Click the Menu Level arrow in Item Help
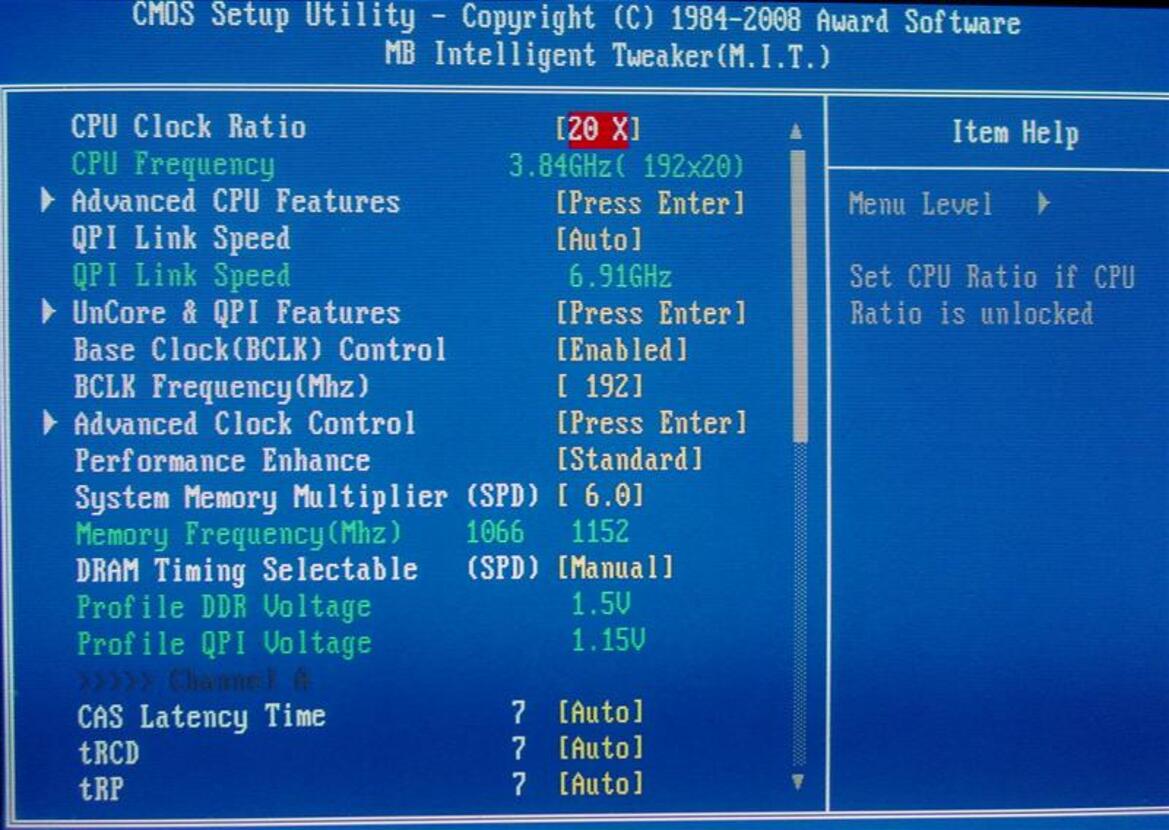 (1044, 203)
